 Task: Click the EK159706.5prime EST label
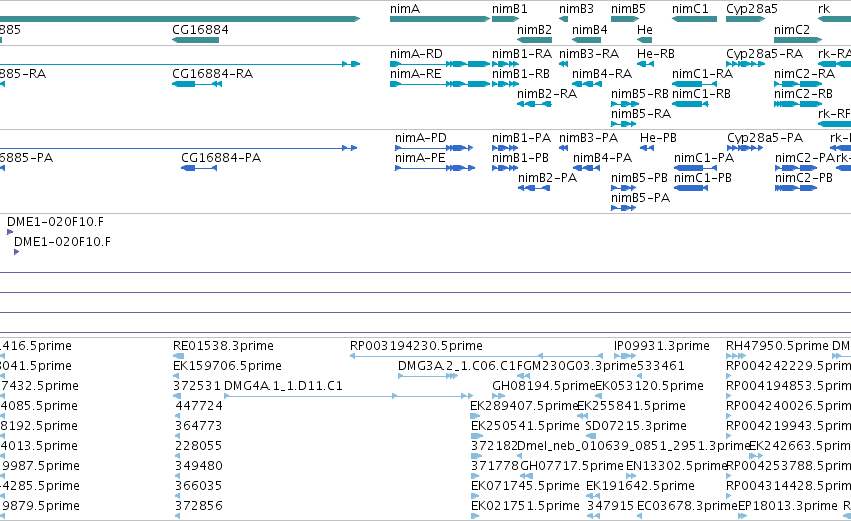227,366
